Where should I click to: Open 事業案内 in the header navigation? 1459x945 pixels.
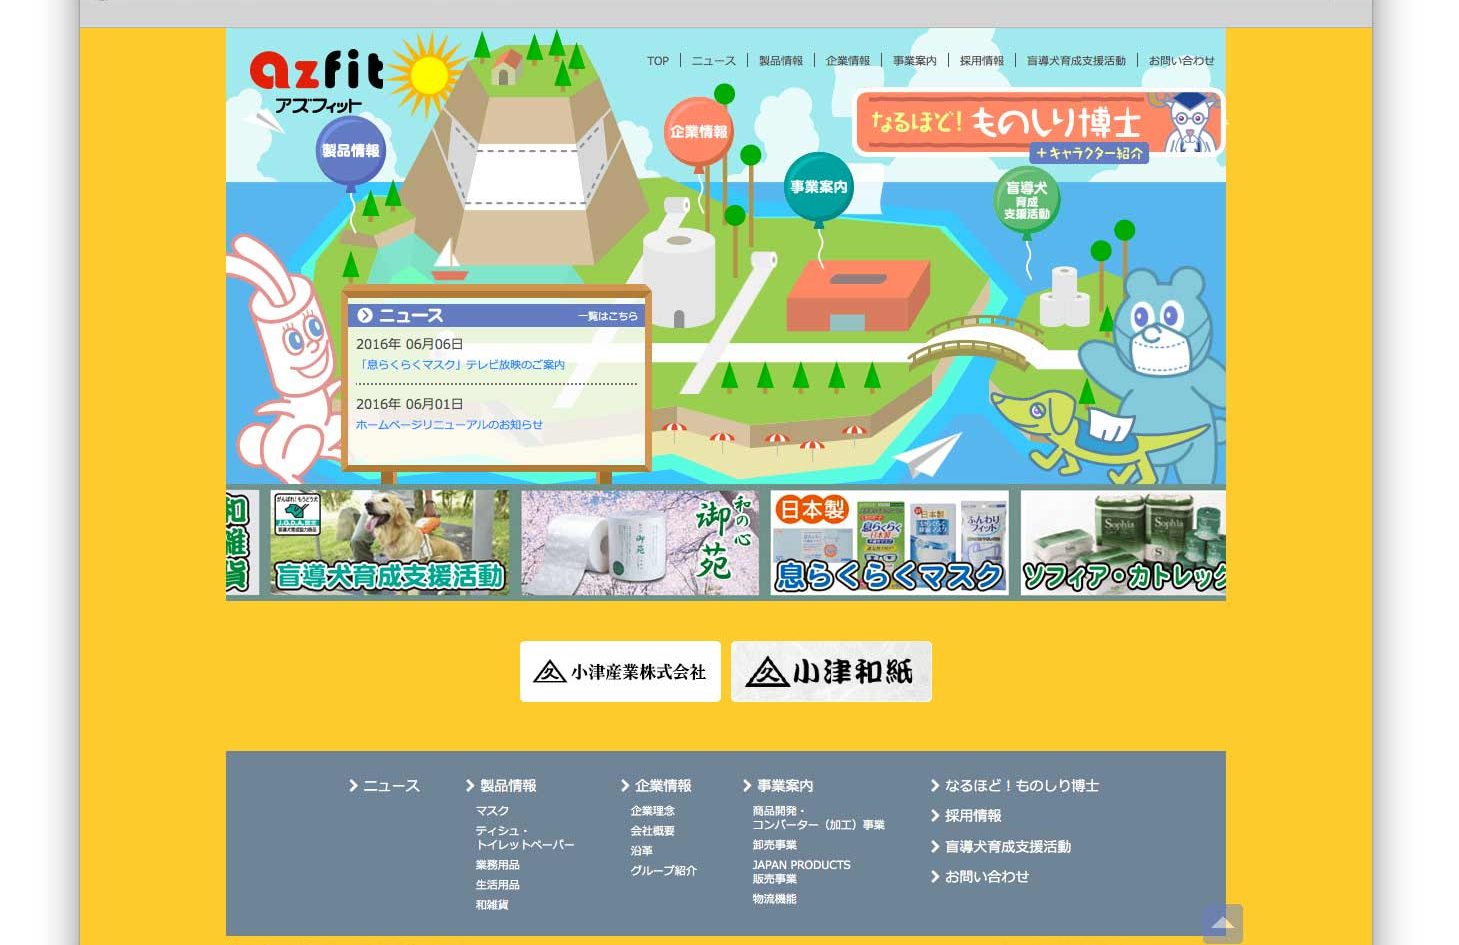(915, 61)
